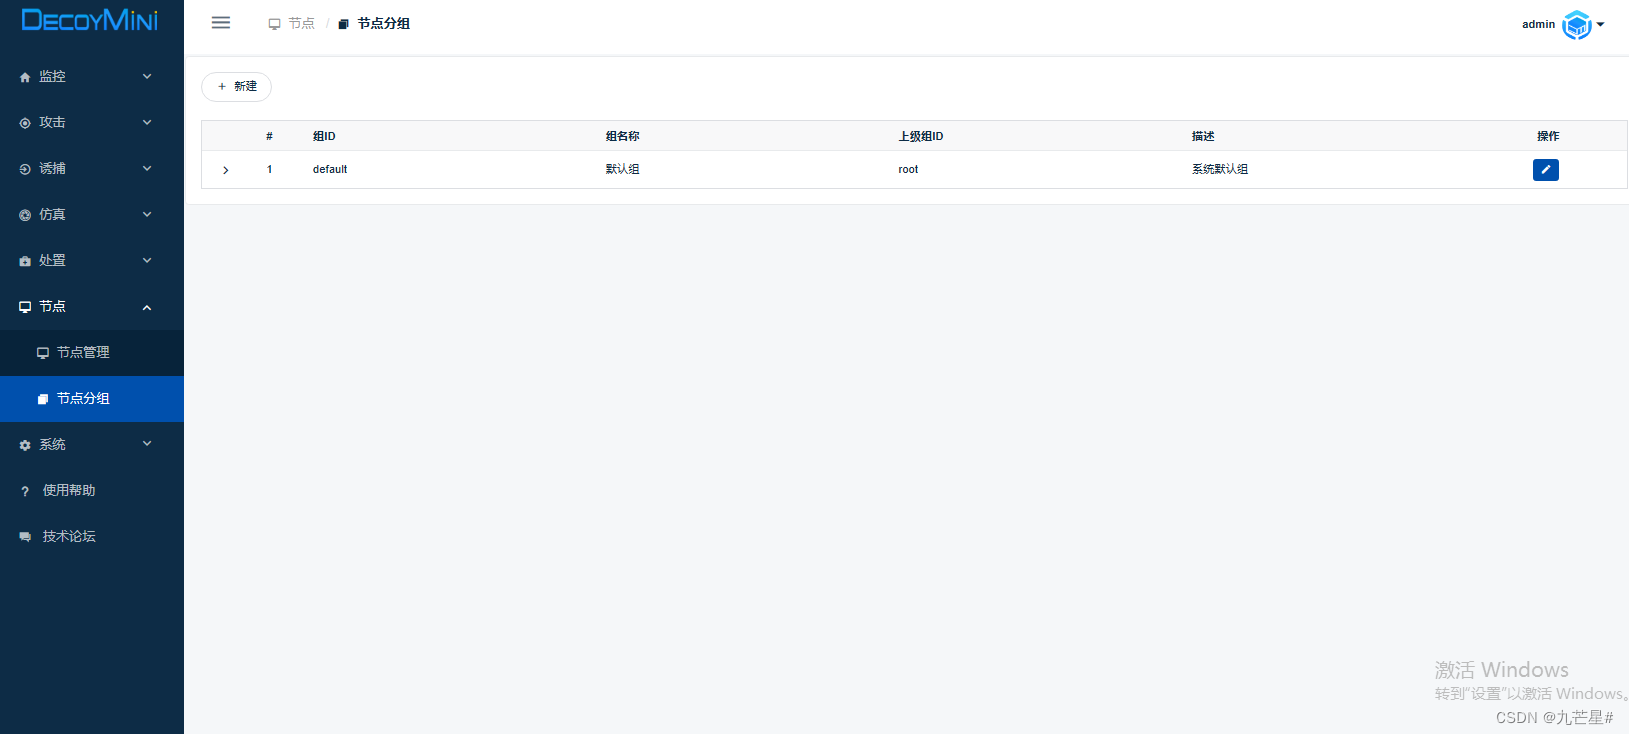Screen dimensions: 1629x734
Task: Click the pencil edit button for default group
Action: pos(1545,170)
